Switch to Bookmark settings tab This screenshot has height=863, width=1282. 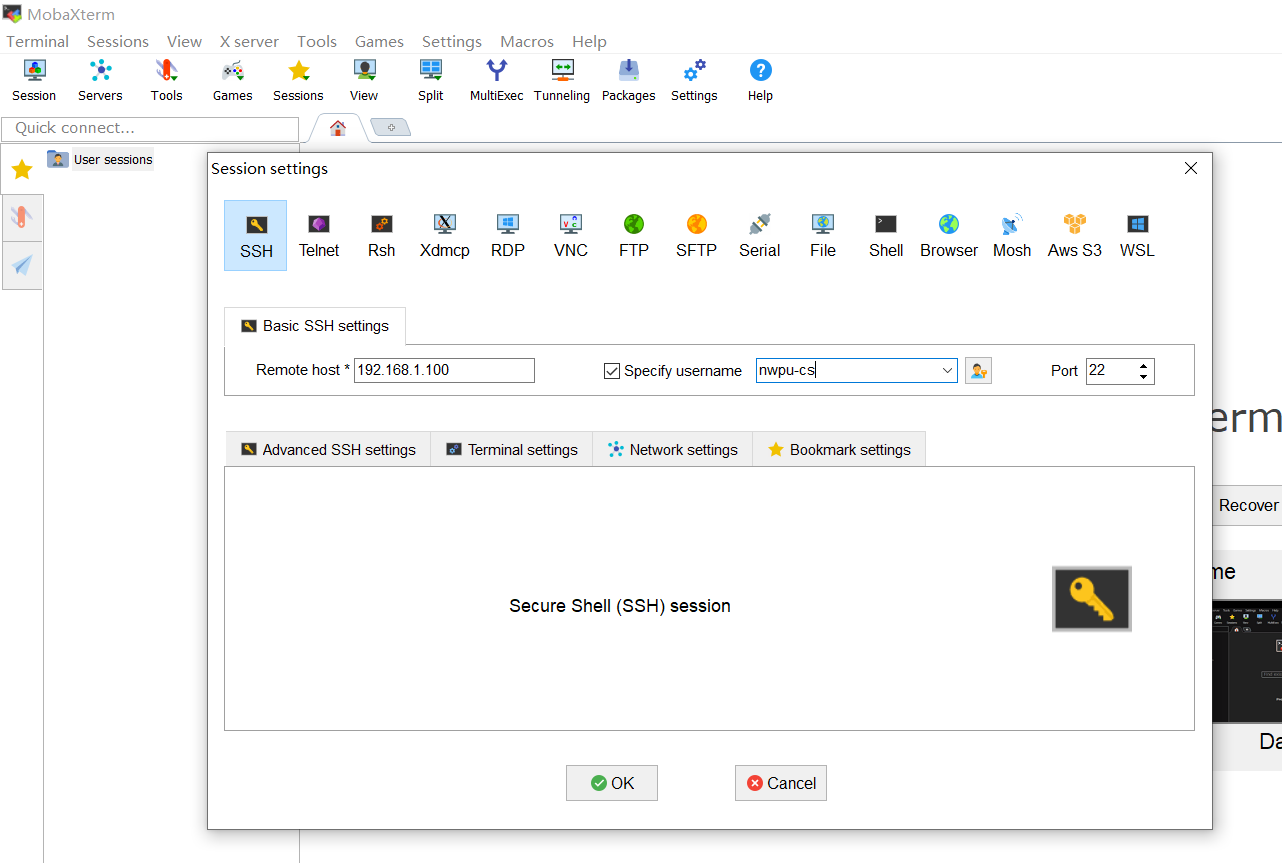pos(839,450)
